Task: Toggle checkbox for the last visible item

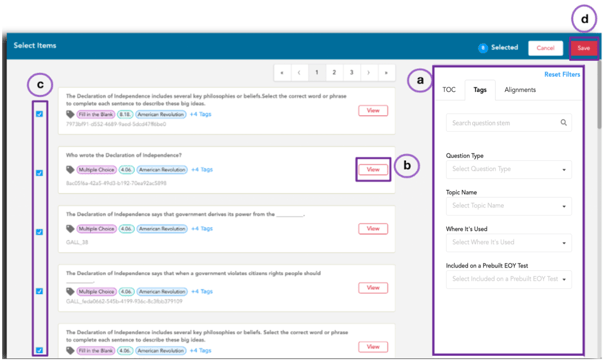Action: click(39, 350)
